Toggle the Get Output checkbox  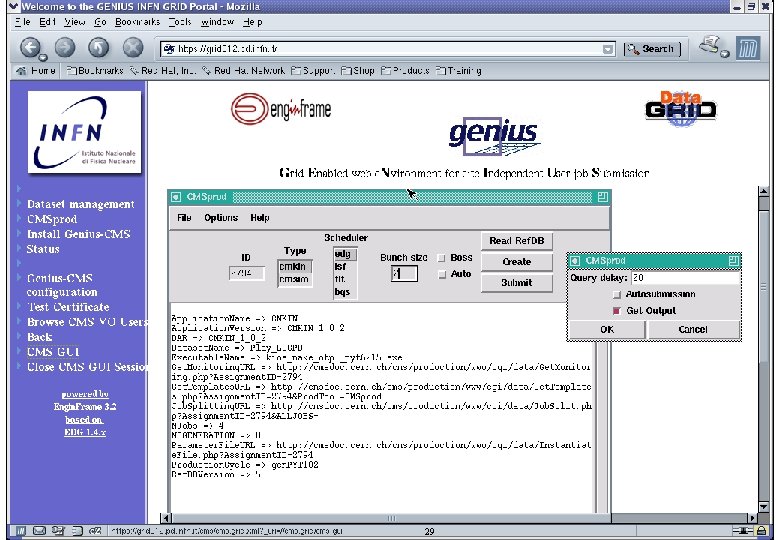[617, 311]
